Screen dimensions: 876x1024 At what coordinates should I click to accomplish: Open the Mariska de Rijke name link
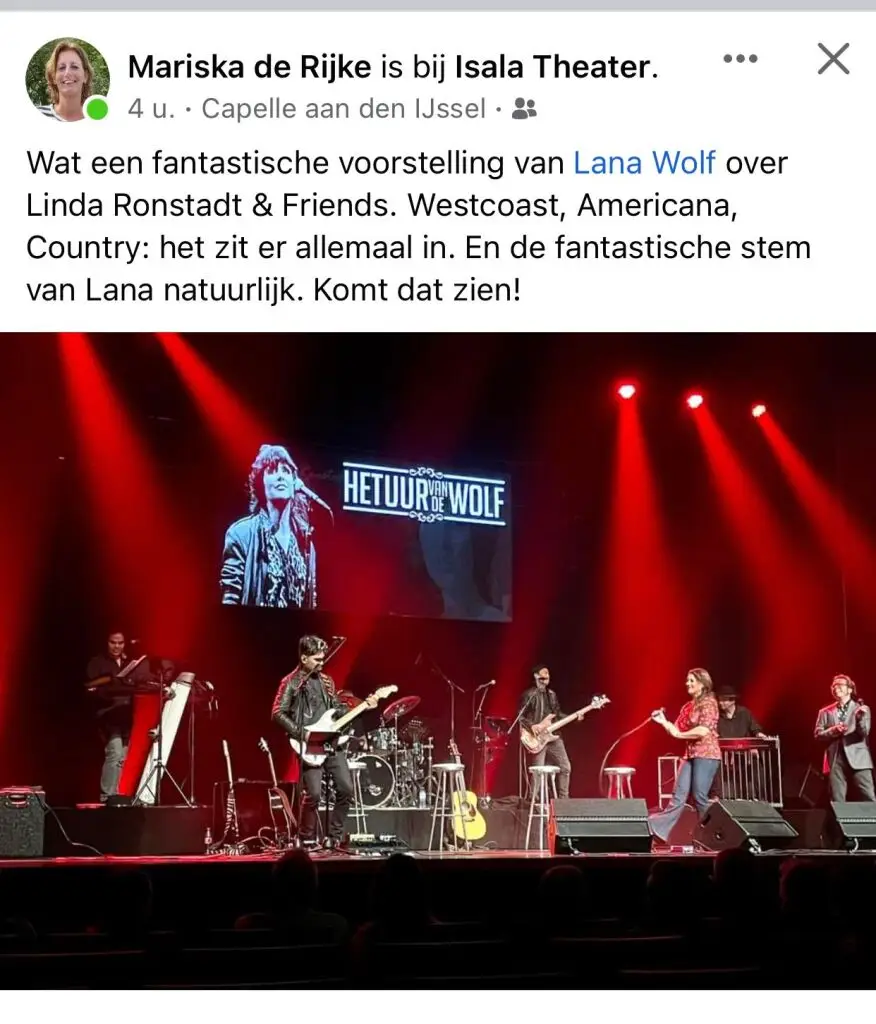pos(250,67)
